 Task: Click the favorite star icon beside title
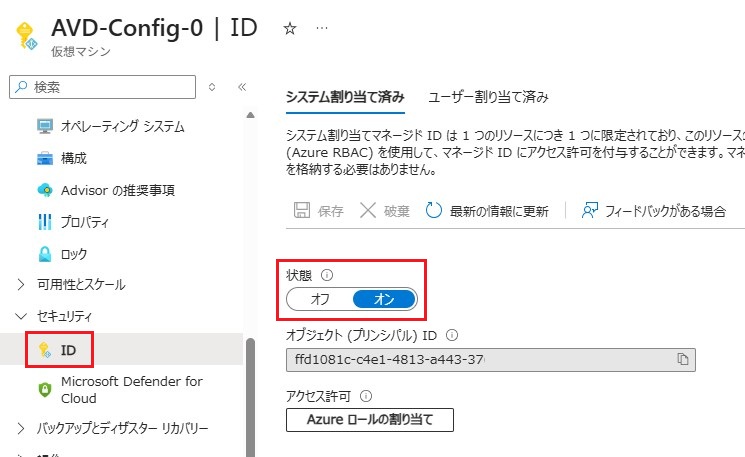coord(290,28)
